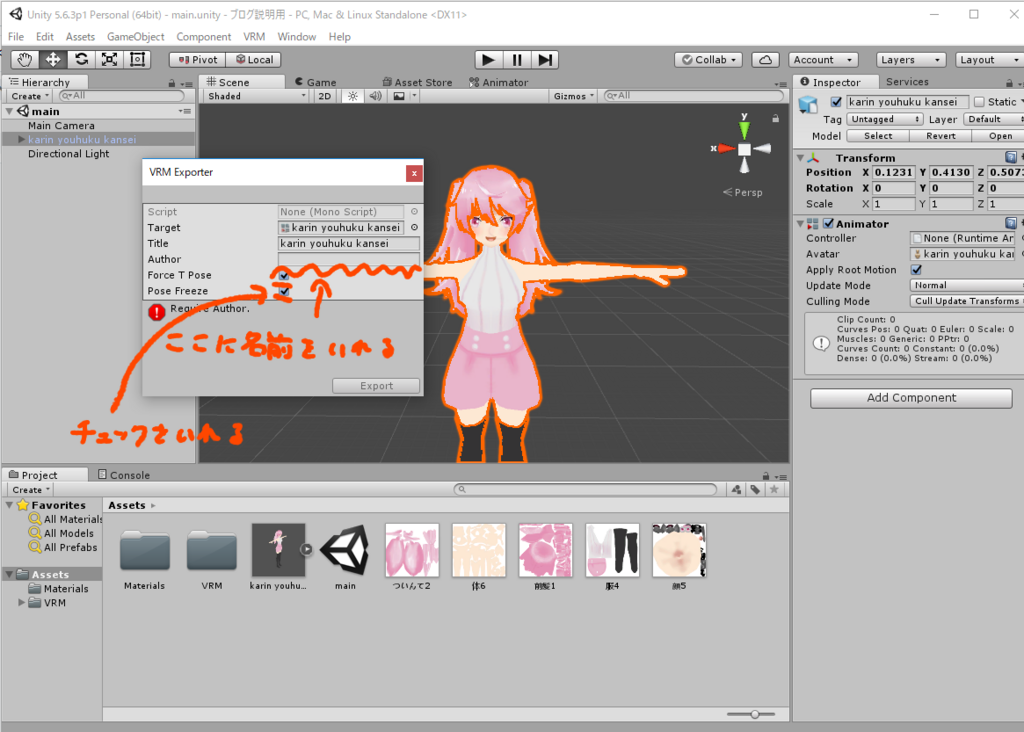The width and height of the screenshot is (1024, 732).
Task: Switch to the Console tab
Action: point(123,475)
